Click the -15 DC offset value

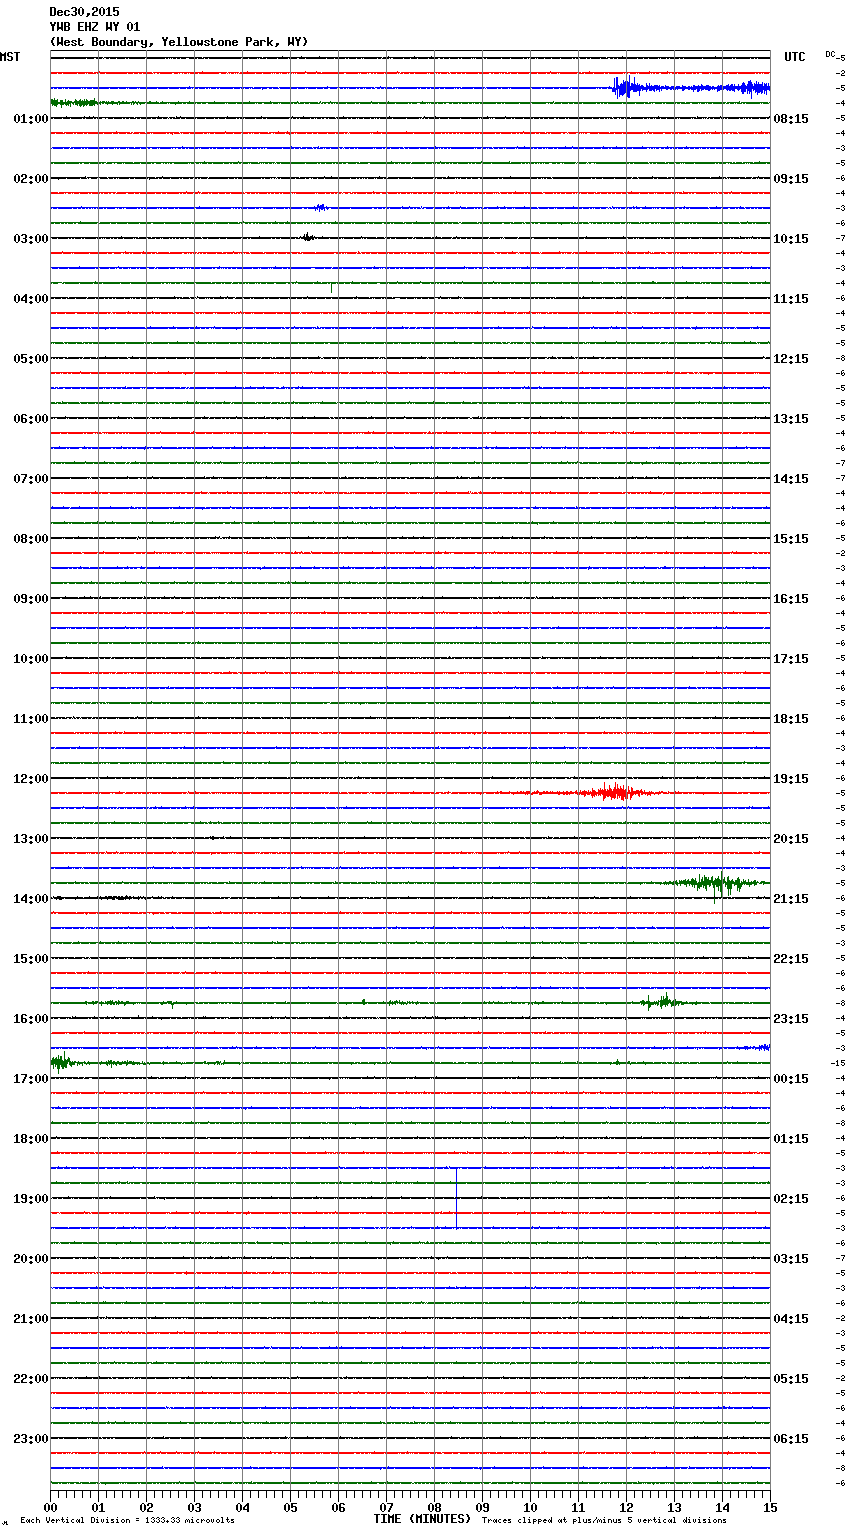(838, 1063)
